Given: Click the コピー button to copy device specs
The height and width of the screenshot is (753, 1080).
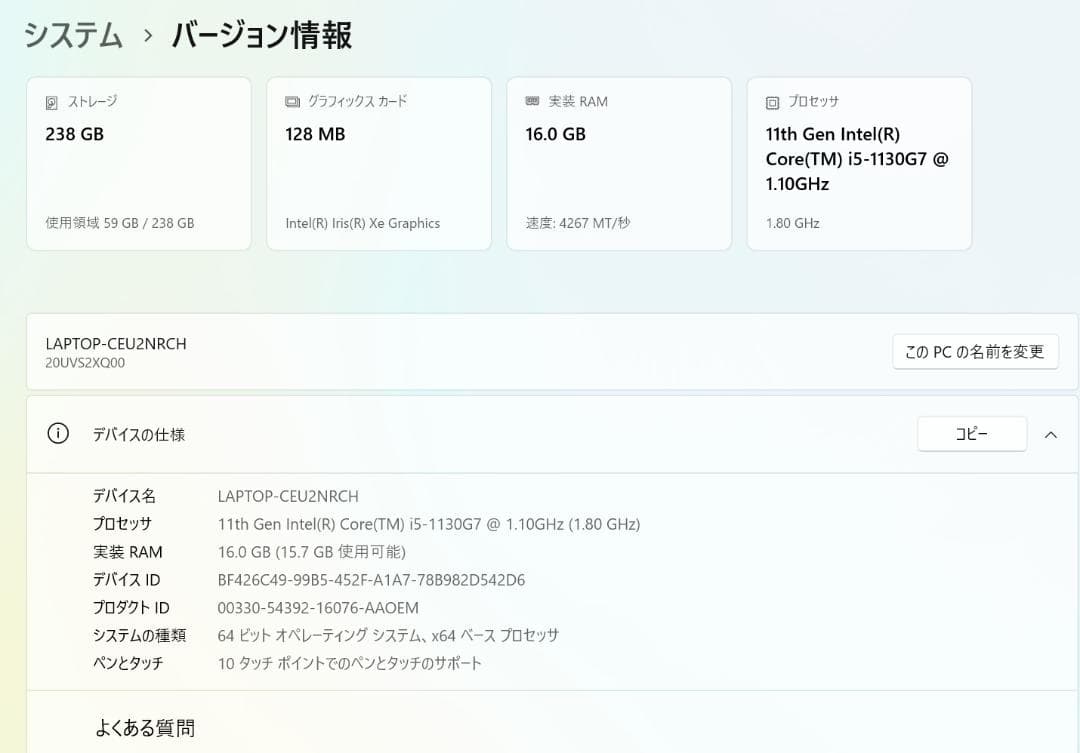Looking at the screenshot, I should click(x=971, y=433).
